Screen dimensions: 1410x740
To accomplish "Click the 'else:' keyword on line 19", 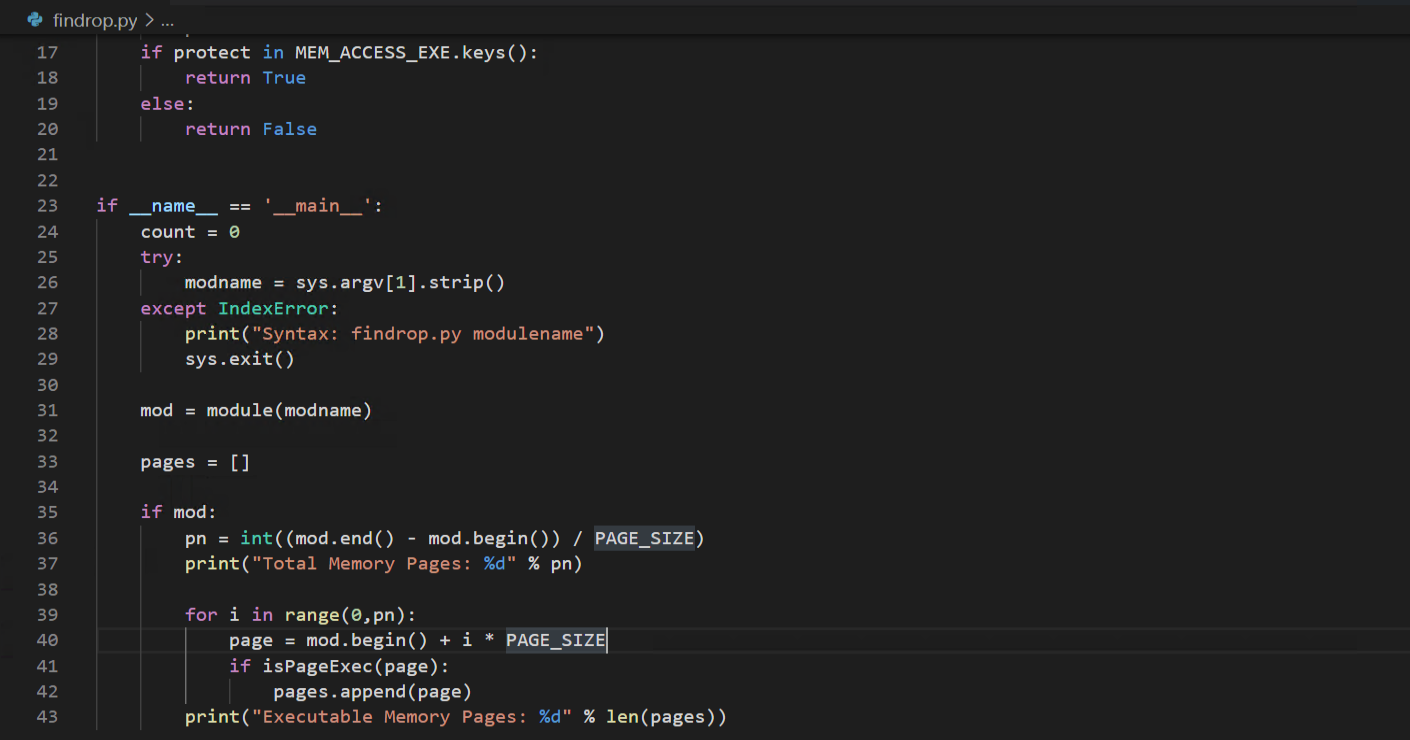I will [x=168, y=104].
